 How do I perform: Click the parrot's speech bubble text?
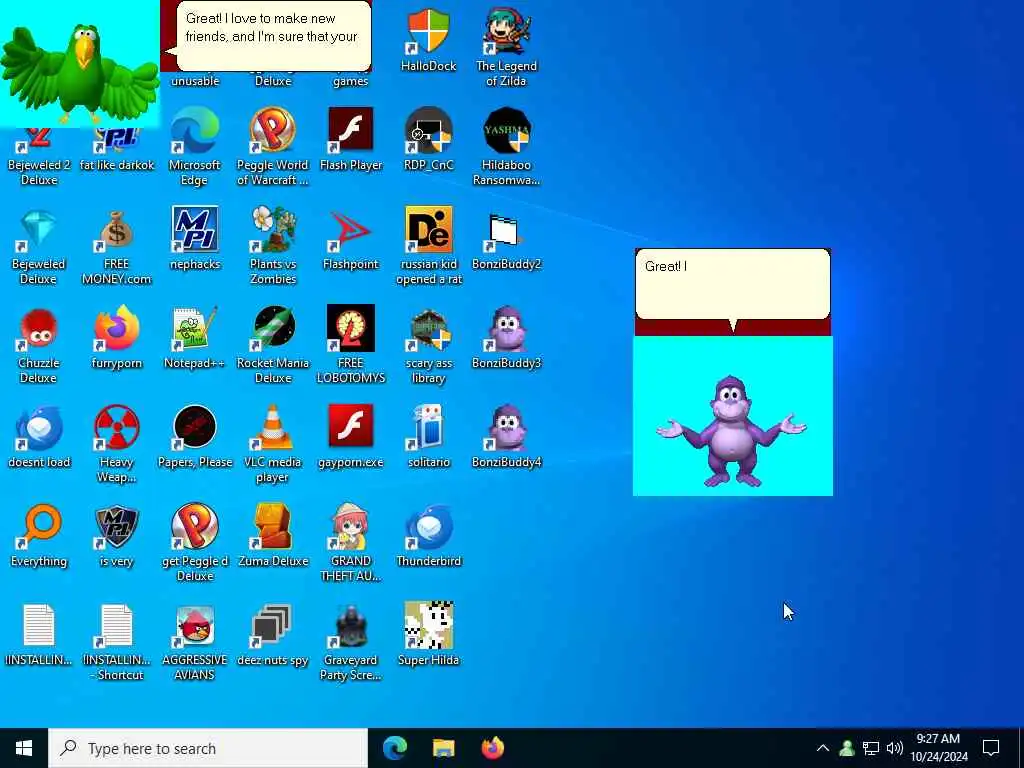click(x=271, y=27)
